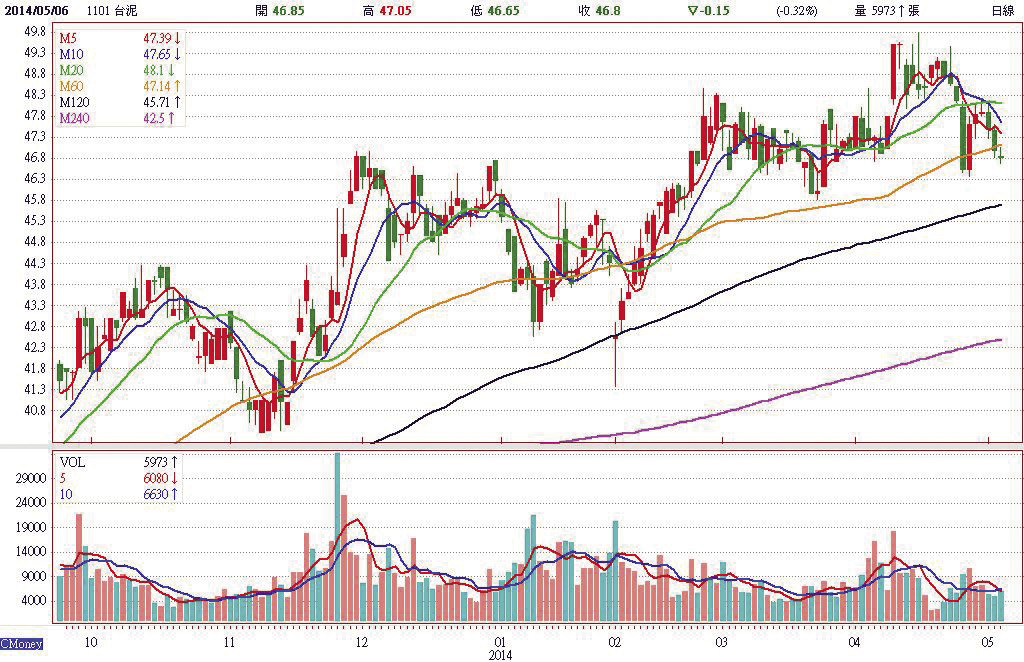Select the M5 moving average legend entry
The image size is (1024, 662).
(69, 38)
